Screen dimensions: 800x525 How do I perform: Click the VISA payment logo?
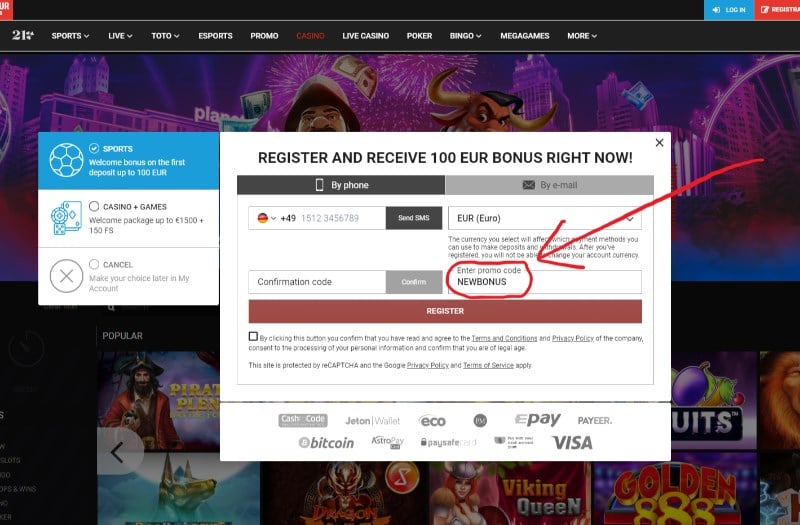pyautogui.click(x=572, y=442)
